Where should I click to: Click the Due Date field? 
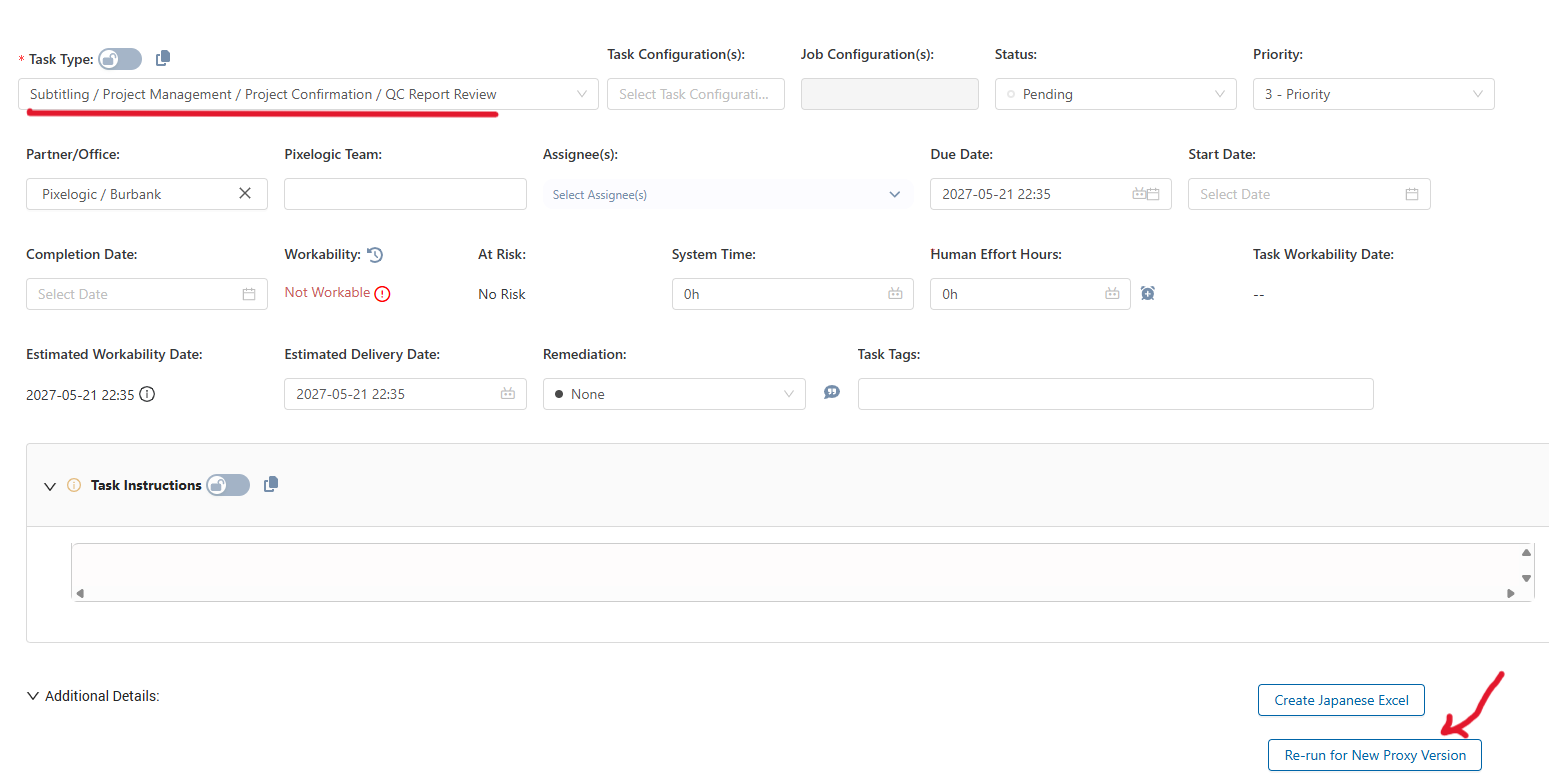(1050, 194)
